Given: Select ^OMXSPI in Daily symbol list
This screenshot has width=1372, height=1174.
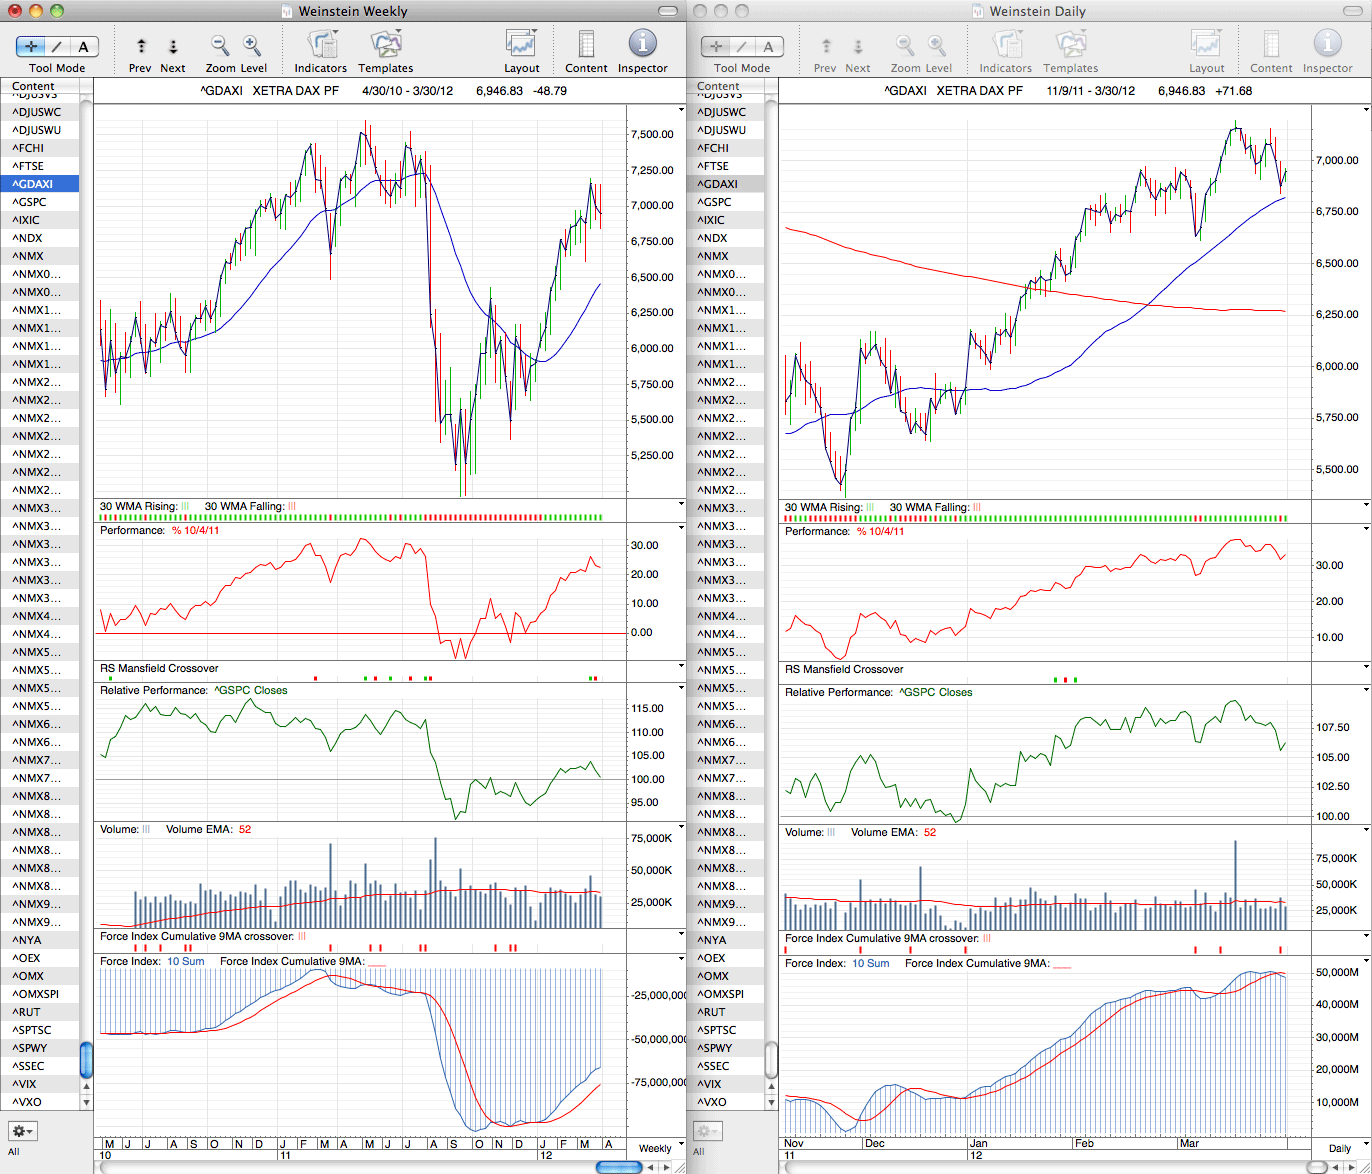Looking at the screenshot, I should pyautogui.click(x=725, y=994).
